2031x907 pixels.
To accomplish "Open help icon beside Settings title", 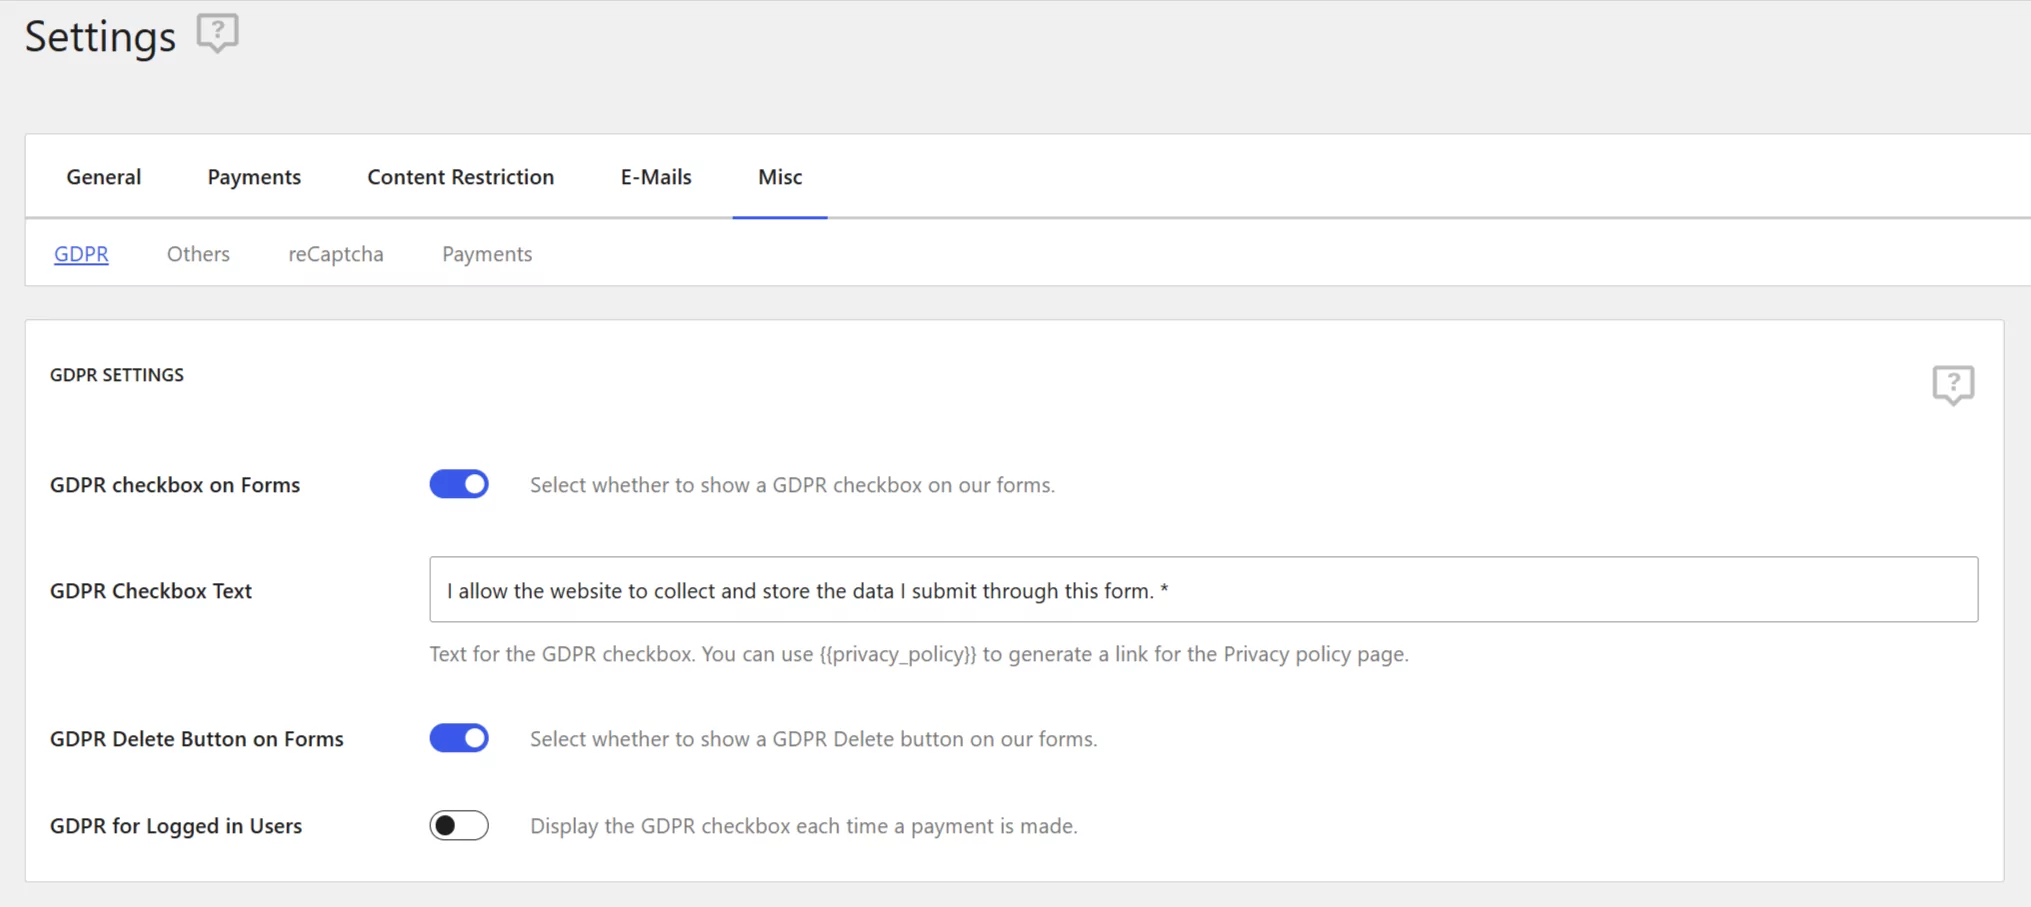I will [x=217, y=33].
